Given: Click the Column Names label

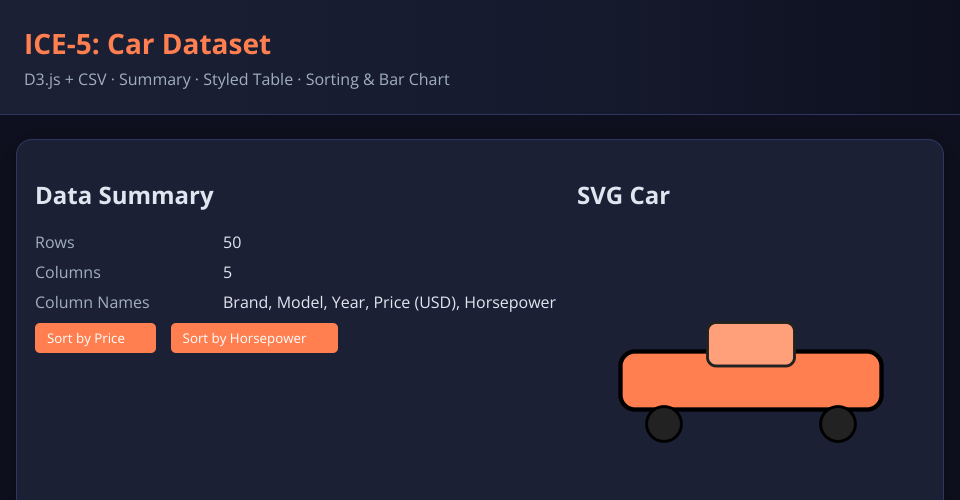Looking at the screenshot, I should 92,302.
